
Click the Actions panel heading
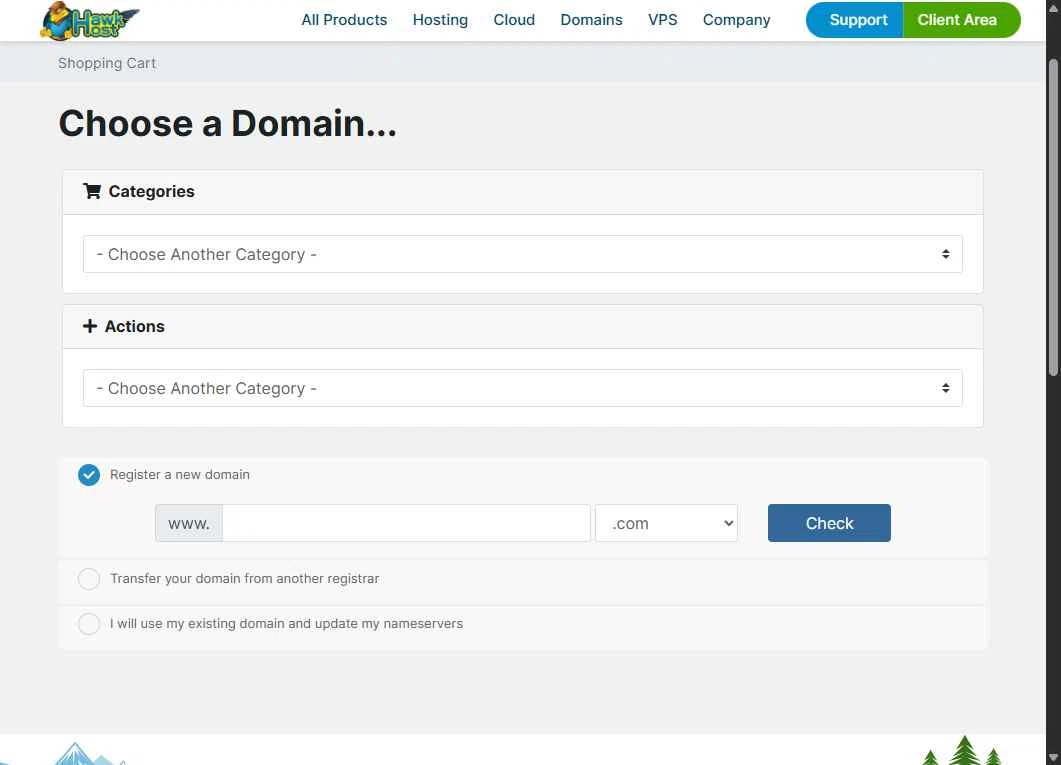click(135, 326)
